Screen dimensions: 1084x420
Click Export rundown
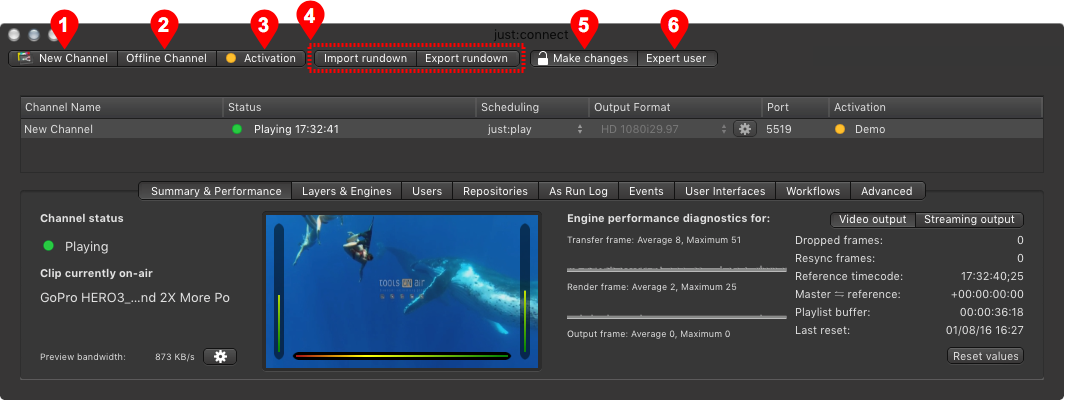[467, 59]
